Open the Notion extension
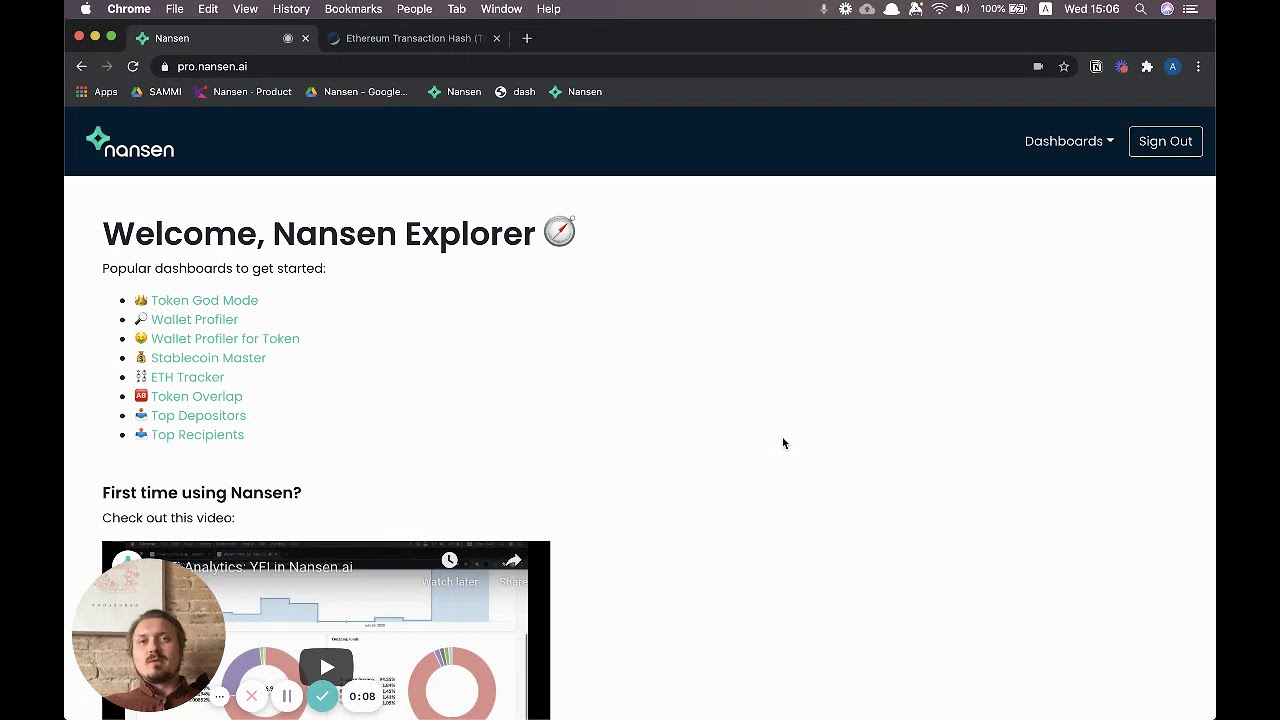The width and height of the screenshot is (1280, 720). point(1096,67)
